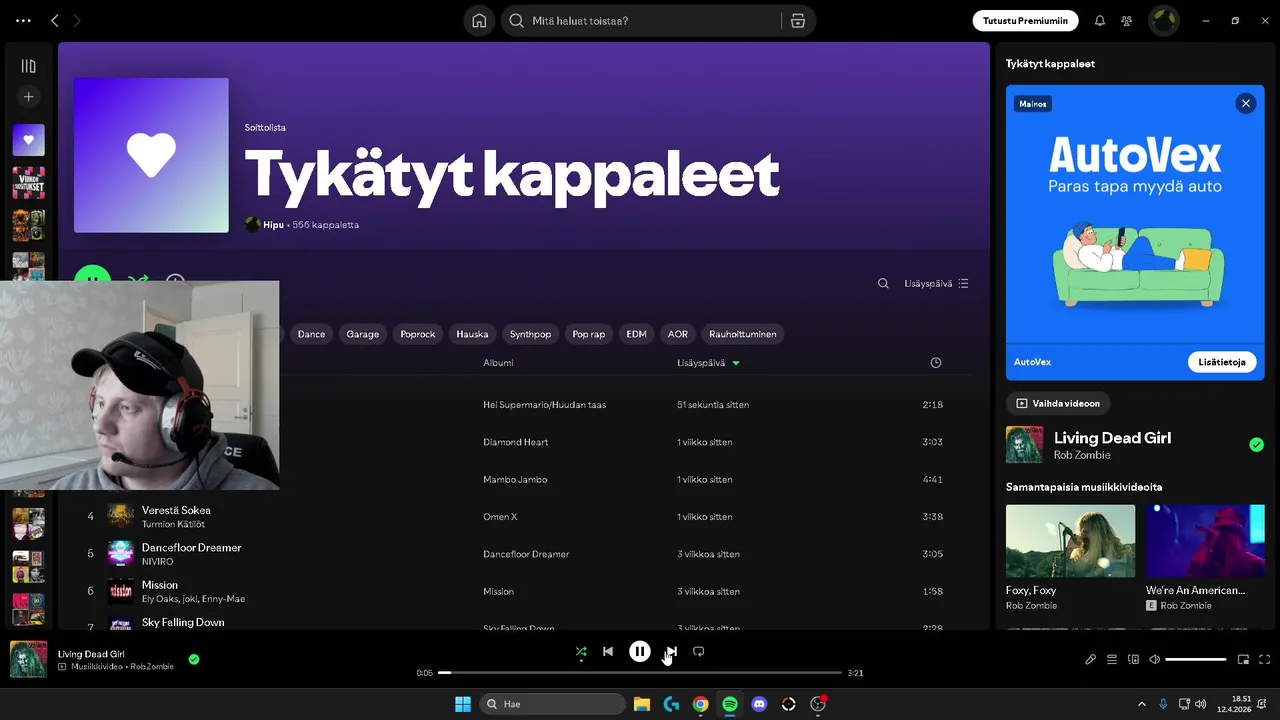The image size is (1280, 720).
Task: Open the Lisäyspäivä sort order dropdown
Action: [x=936, y=283]
